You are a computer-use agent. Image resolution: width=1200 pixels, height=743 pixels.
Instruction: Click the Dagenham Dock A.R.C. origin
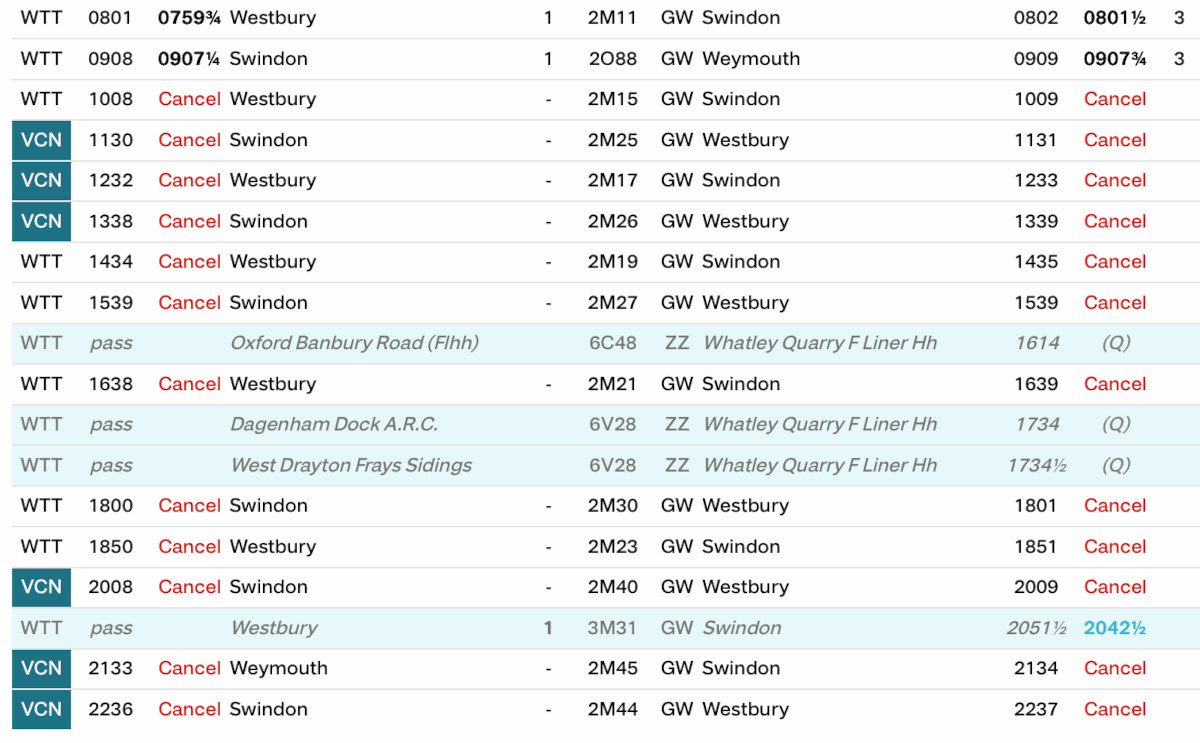[x=334, y=424]
